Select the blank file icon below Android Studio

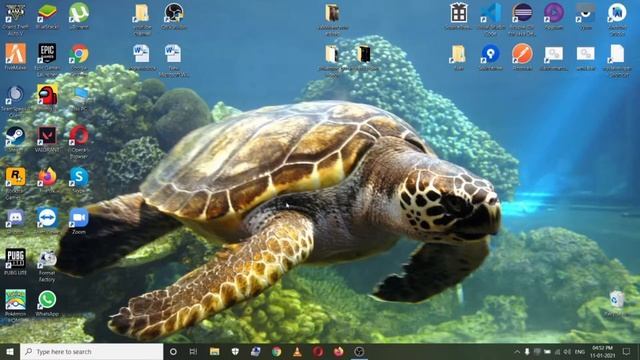pos(617,60)
